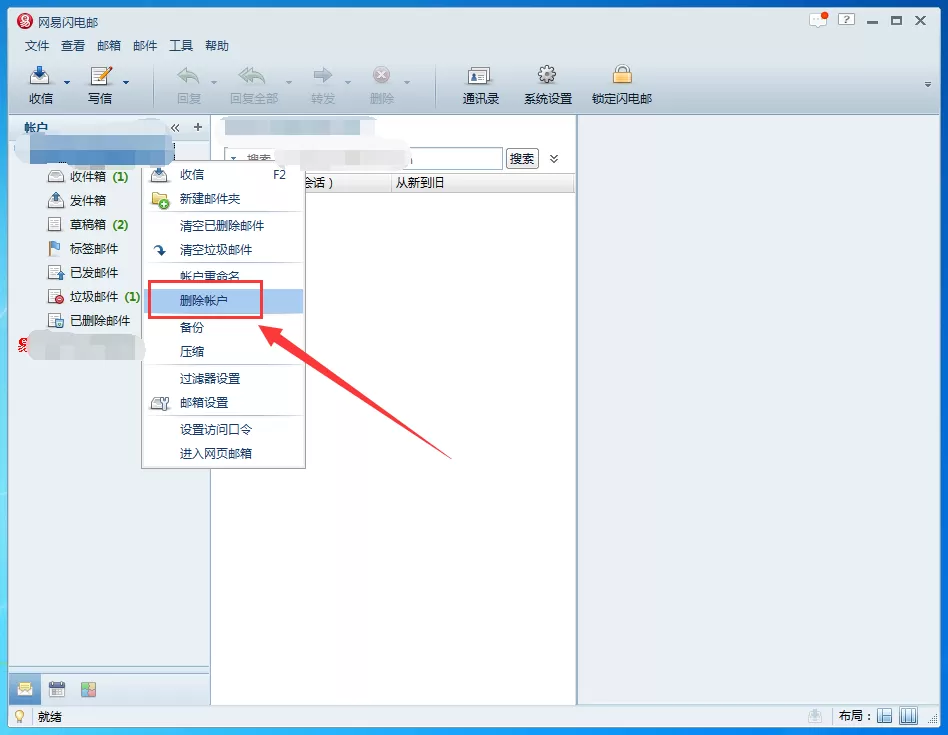Choose 设置访问口令 in context menu
The image size is (948, 735).
(x=223, y=430)
